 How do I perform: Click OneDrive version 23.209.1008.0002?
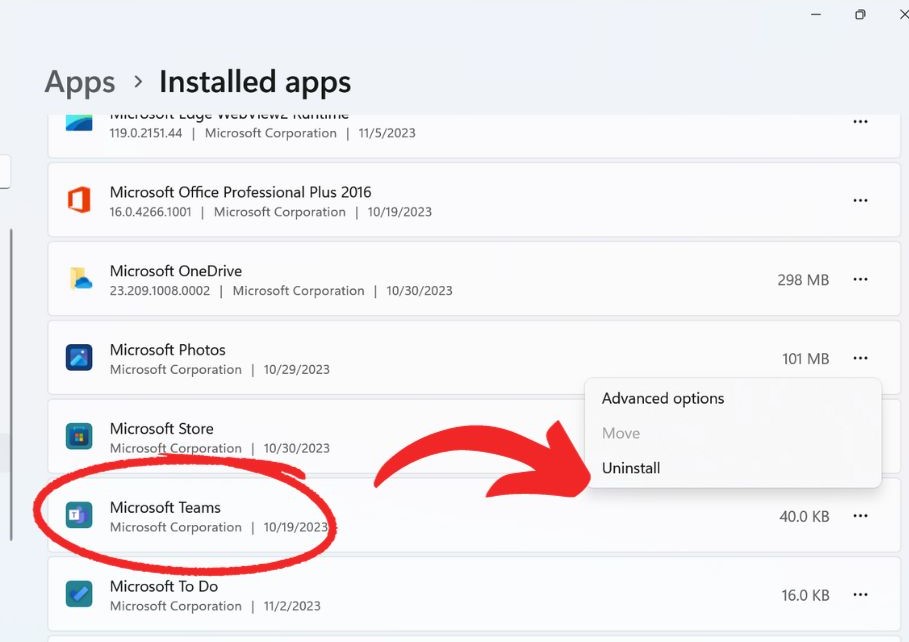160,291
